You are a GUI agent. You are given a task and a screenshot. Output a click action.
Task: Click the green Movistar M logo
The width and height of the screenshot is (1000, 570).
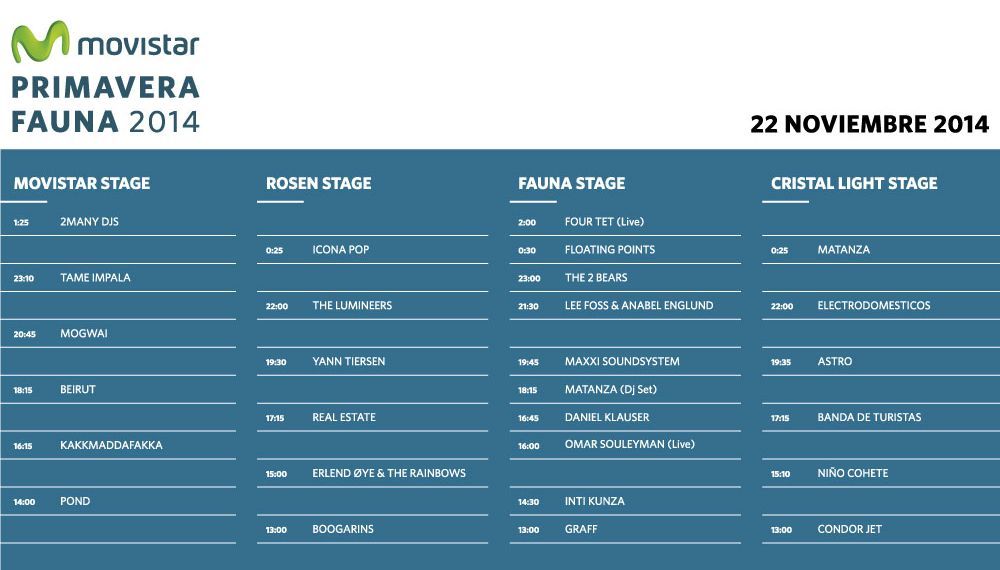(x=40, y=42)
